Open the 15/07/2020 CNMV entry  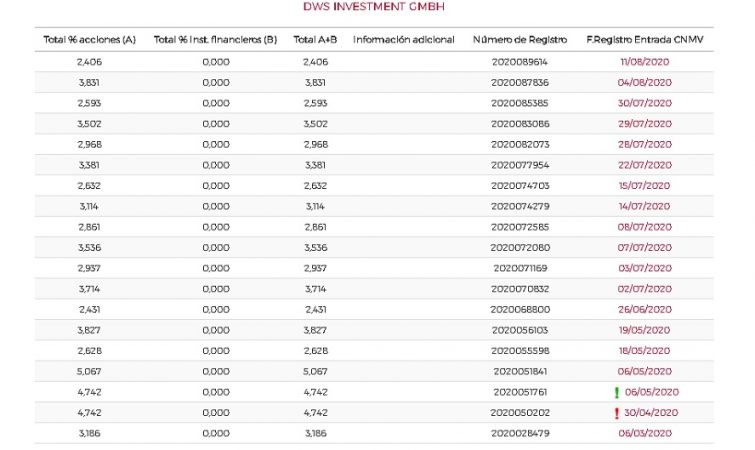point(643,185)
